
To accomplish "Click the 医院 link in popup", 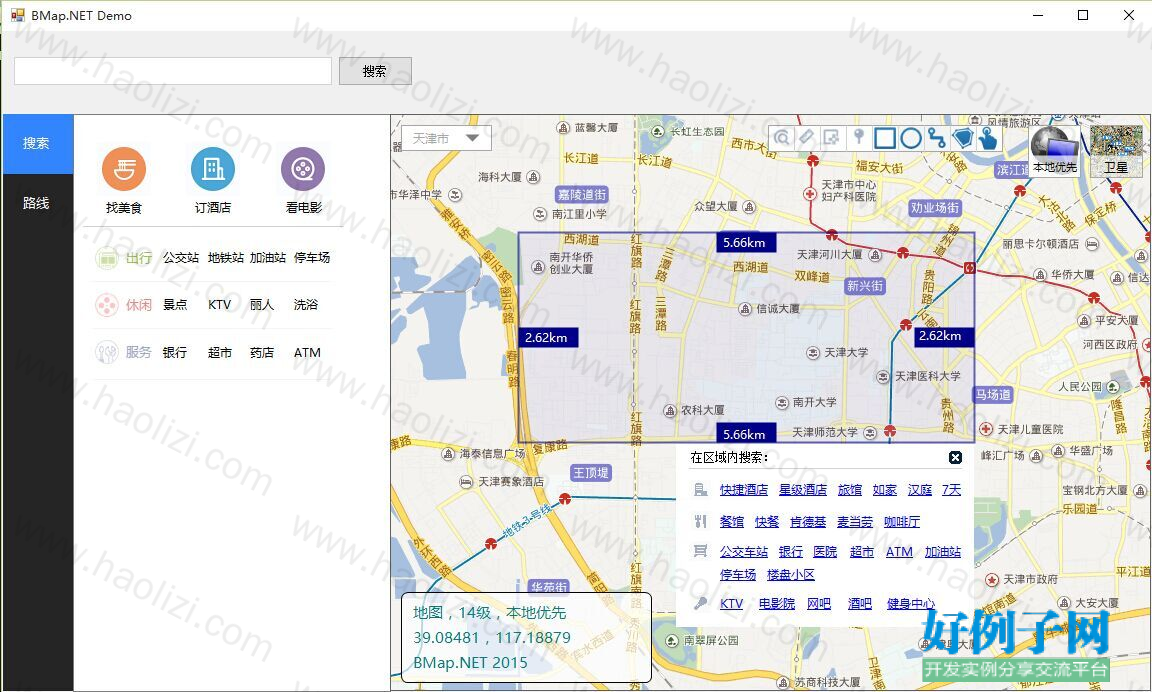I will 825,552.
